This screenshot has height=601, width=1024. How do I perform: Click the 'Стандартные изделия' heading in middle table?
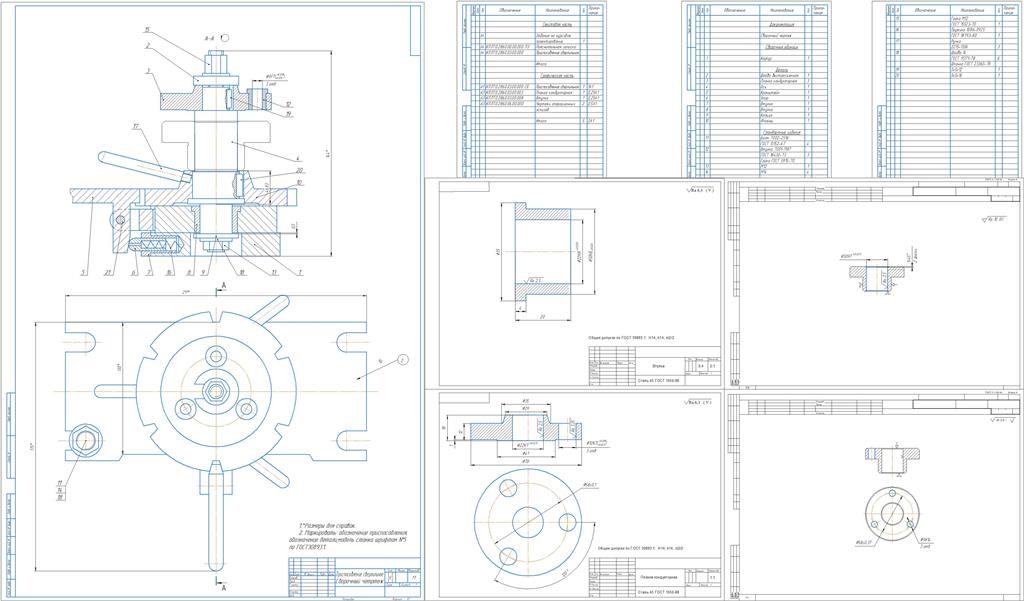coord(781,131)
